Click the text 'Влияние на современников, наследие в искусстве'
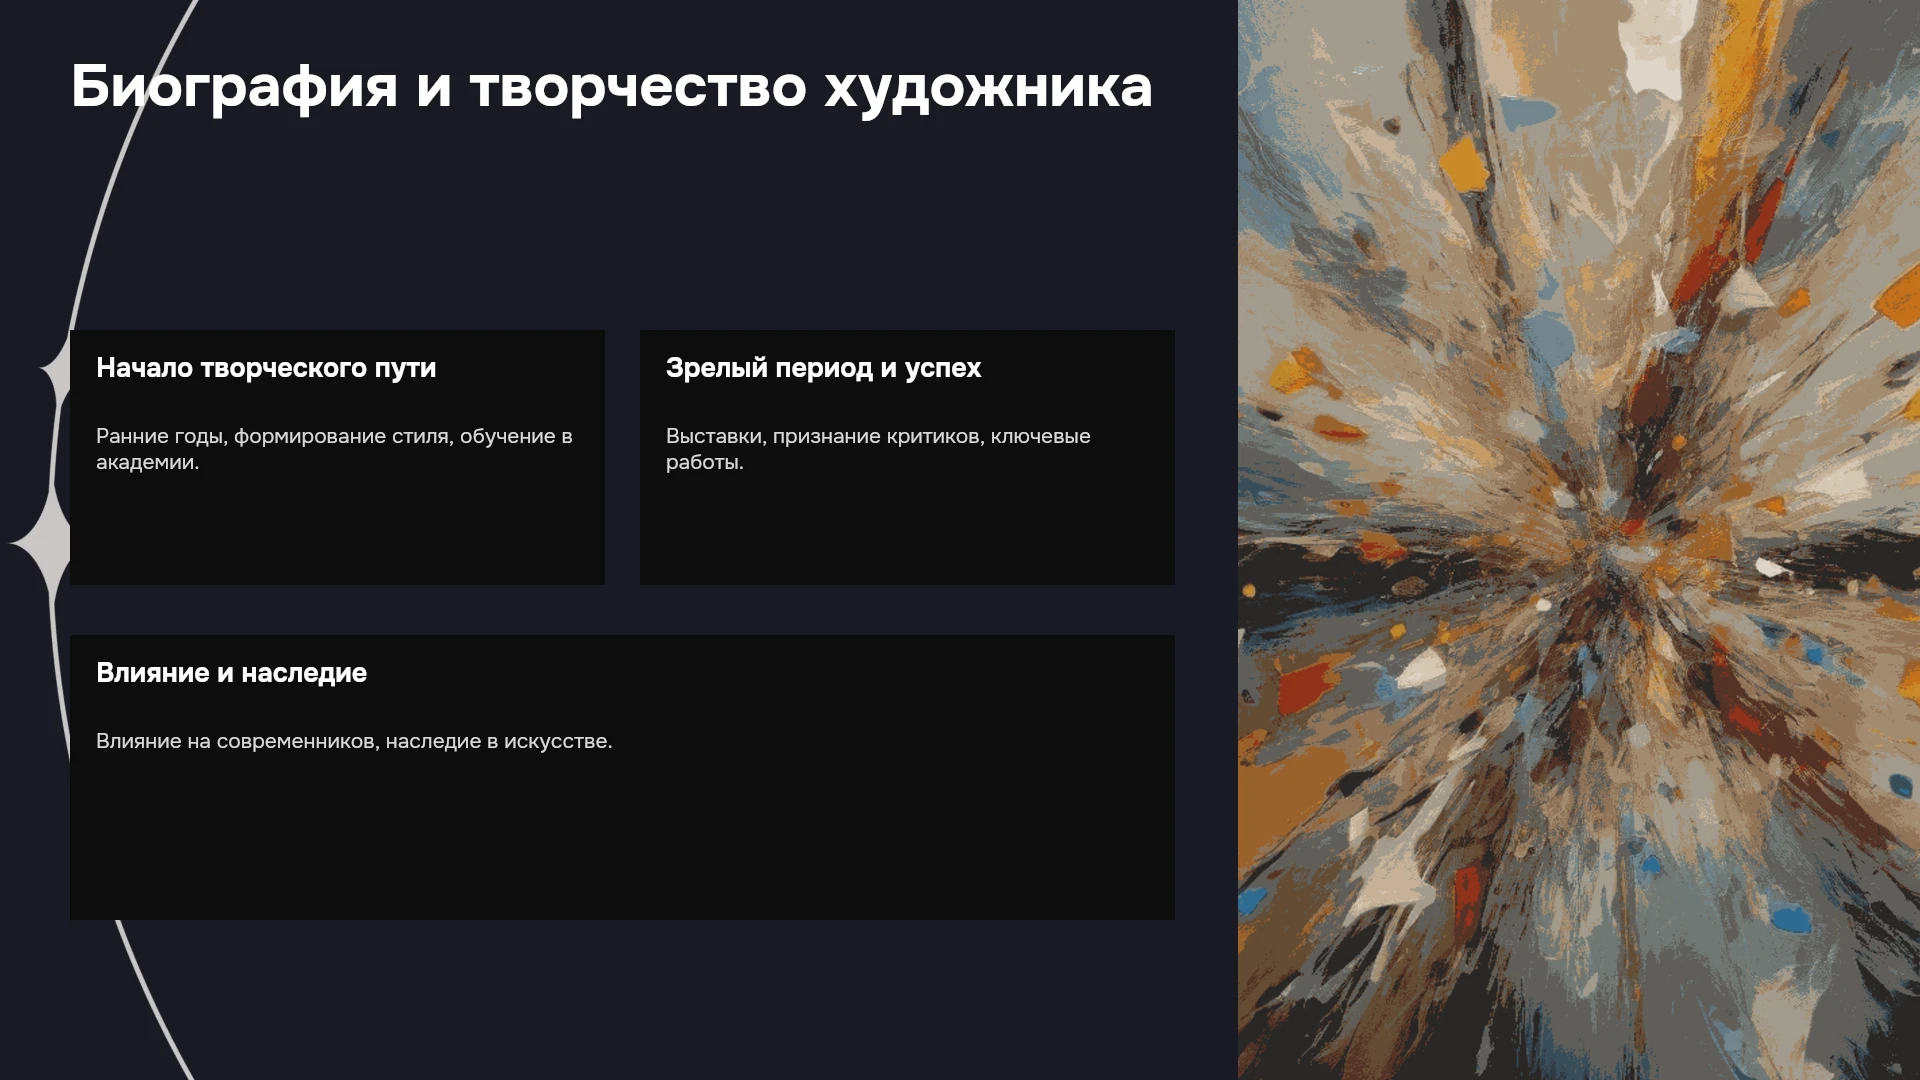Viewport: 1920px width, 1080px height. 354,741
